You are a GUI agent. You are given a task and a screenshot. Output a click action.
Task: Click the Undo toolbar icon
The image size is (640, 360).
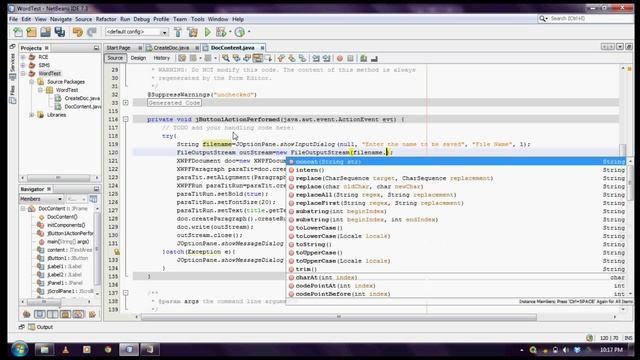point(78,32)
